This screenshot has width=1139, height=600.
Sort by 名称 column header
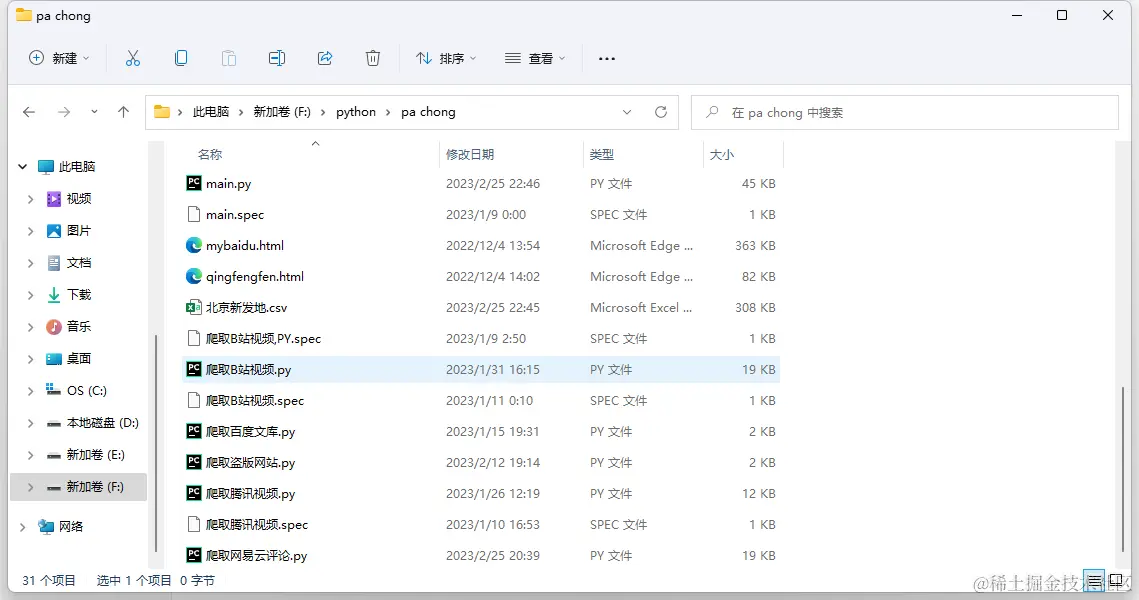[210, 154]
